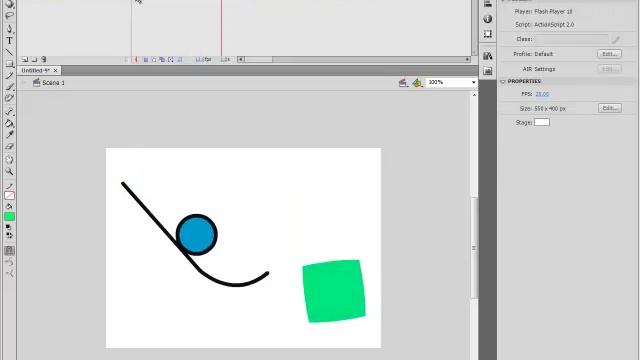
Task: Click Edit button next to Profile Default
Action: (609, 54)
